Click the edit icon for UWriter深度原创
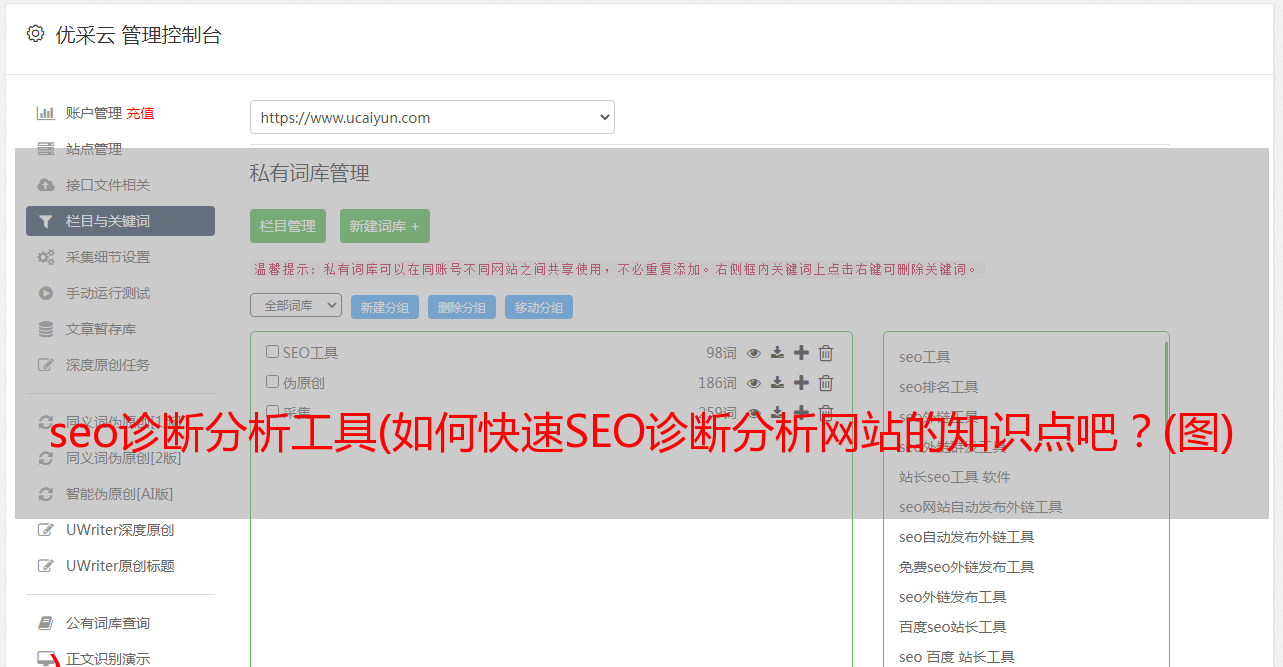The image size is (1283, 667). (x=45, y=530)
